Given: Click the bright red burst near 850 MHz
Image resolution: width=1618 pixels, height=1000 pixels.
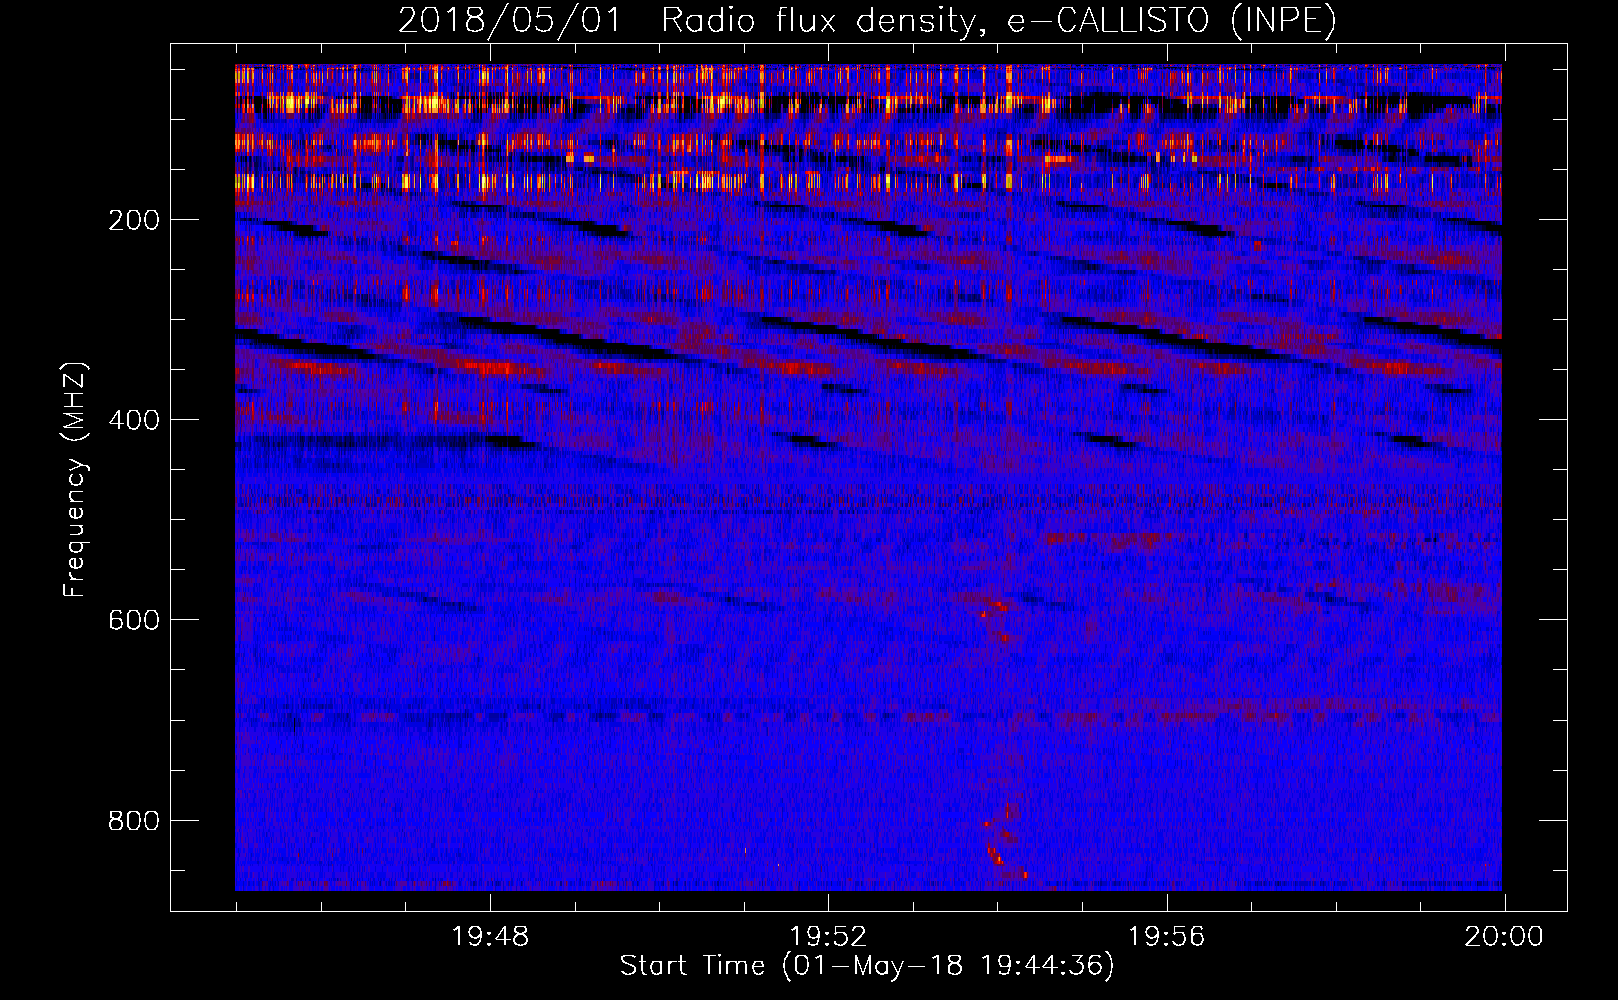Looking at the screenshot, I should point(997,856).
